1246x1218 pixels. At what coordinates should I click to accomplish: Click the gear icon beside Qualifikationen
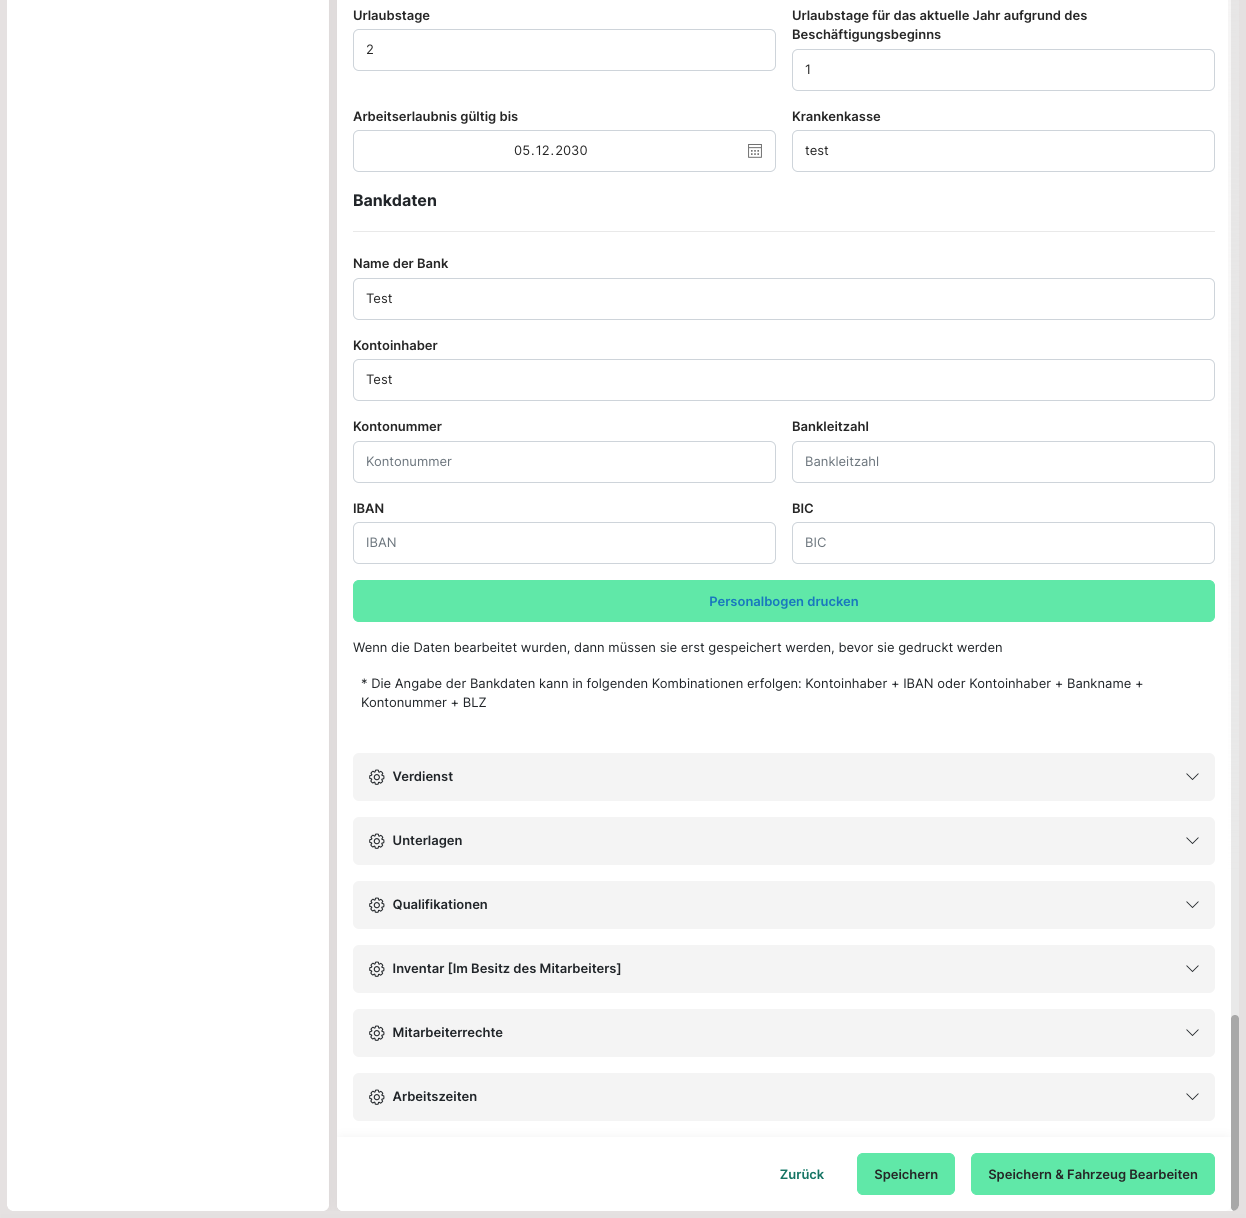pos(377,905)
